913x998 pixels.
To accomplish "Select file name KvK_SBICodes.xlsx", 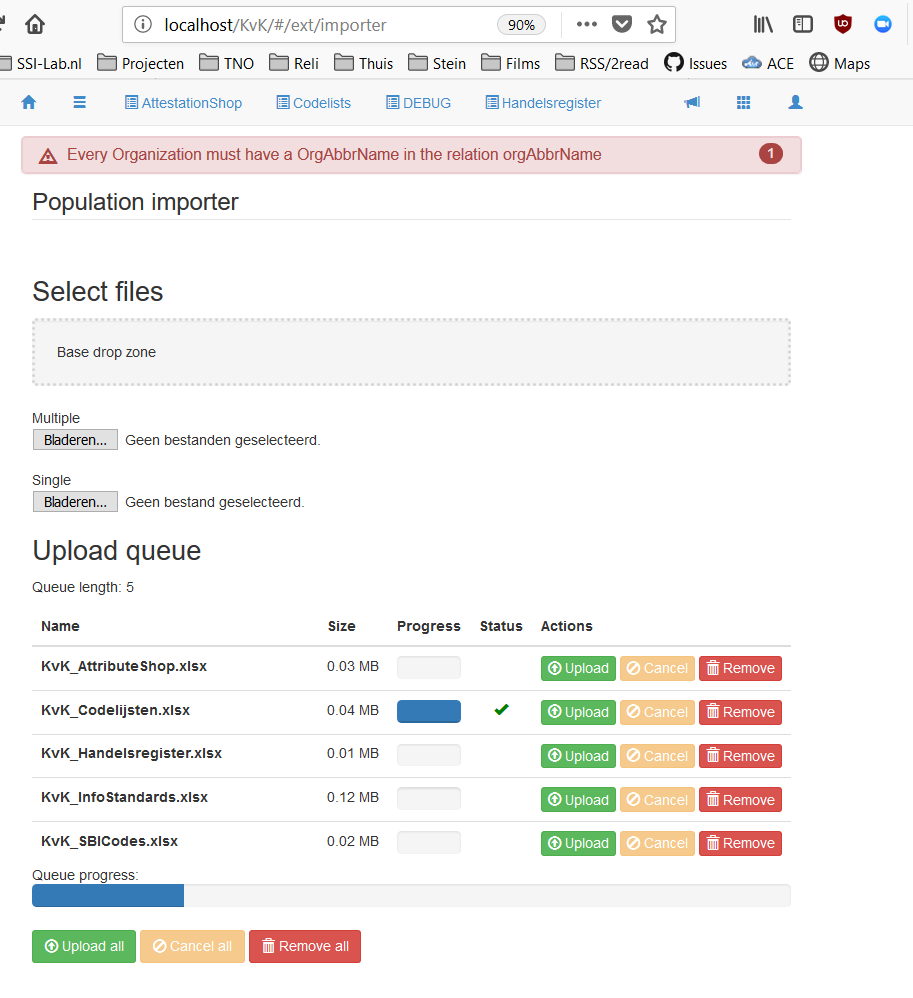I will tap(110, 841).
